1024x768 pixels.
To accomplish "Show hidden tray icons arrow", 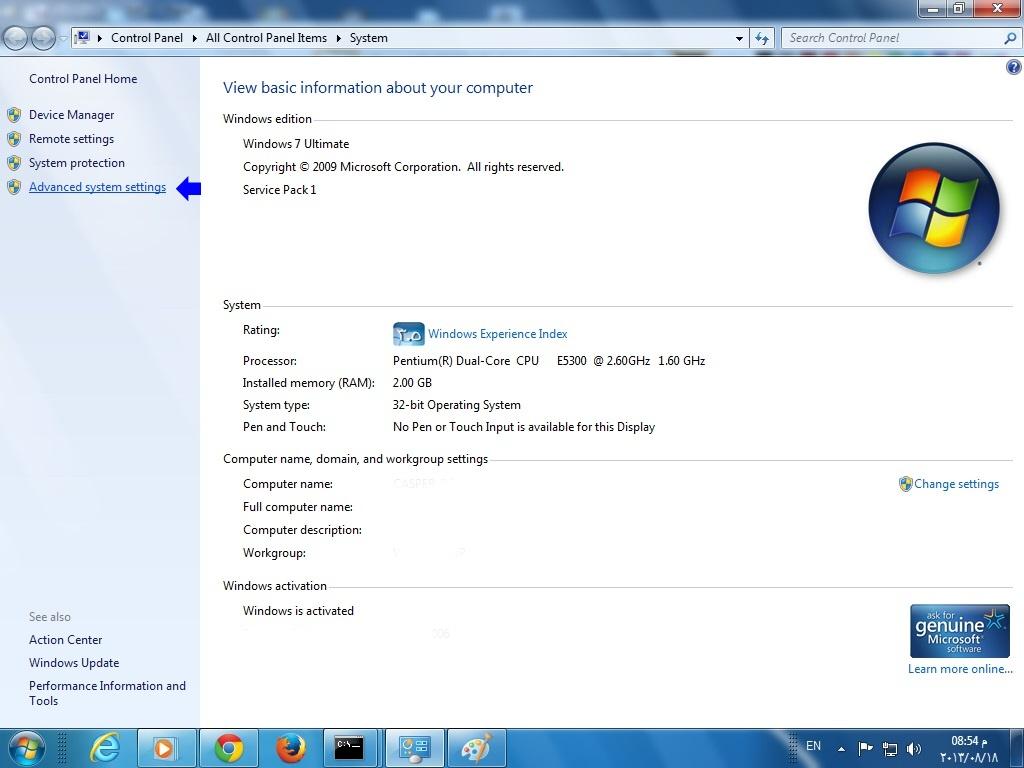I will (842, 749).
